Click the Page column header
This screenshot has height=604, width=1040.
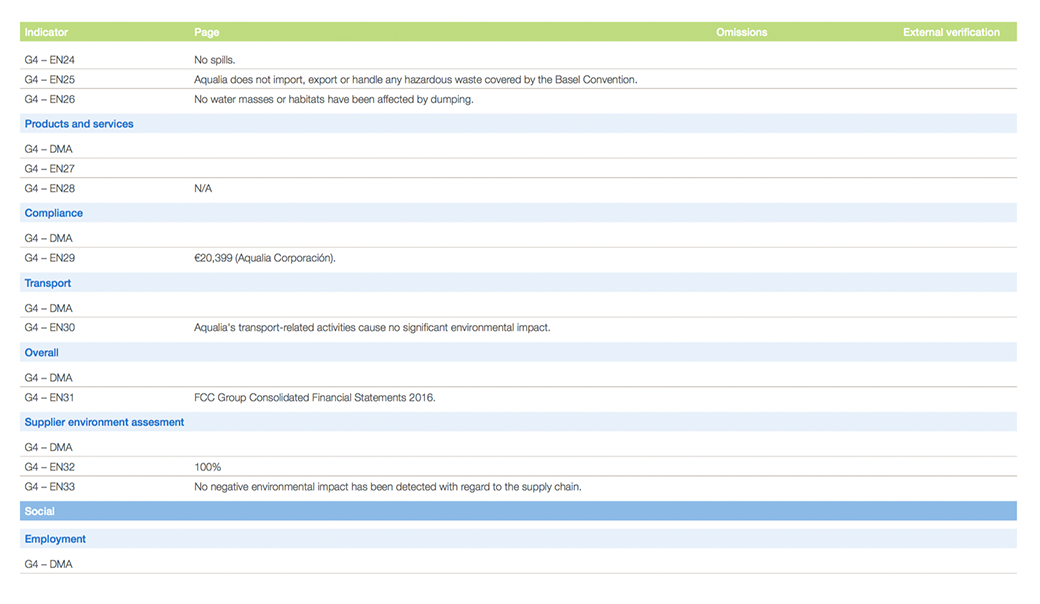[206, 32]
